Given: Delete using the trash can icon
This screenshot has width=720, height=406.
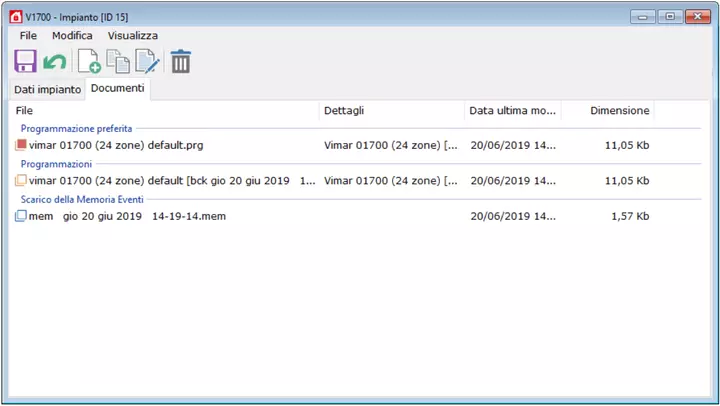Looking at the screenshot, I should coord(181,62).
